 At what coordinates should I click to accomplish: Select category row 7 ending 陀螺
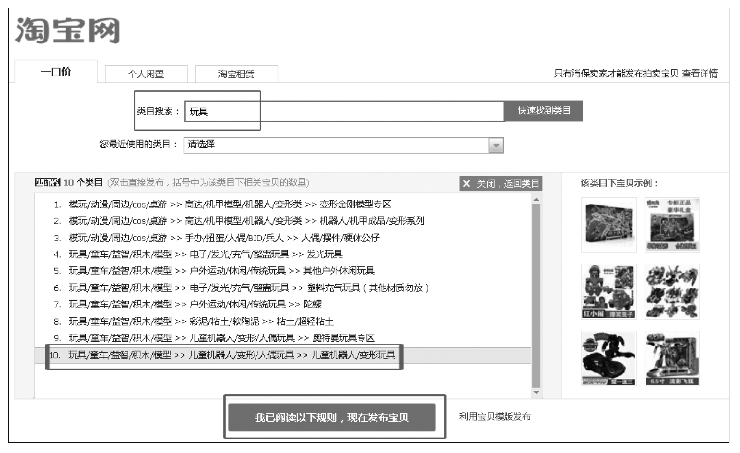click(283, 304)
